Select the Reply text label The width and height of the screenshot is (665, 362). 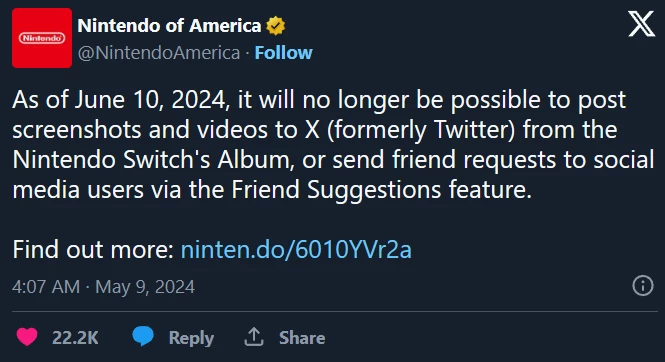[x=191, y=338]
